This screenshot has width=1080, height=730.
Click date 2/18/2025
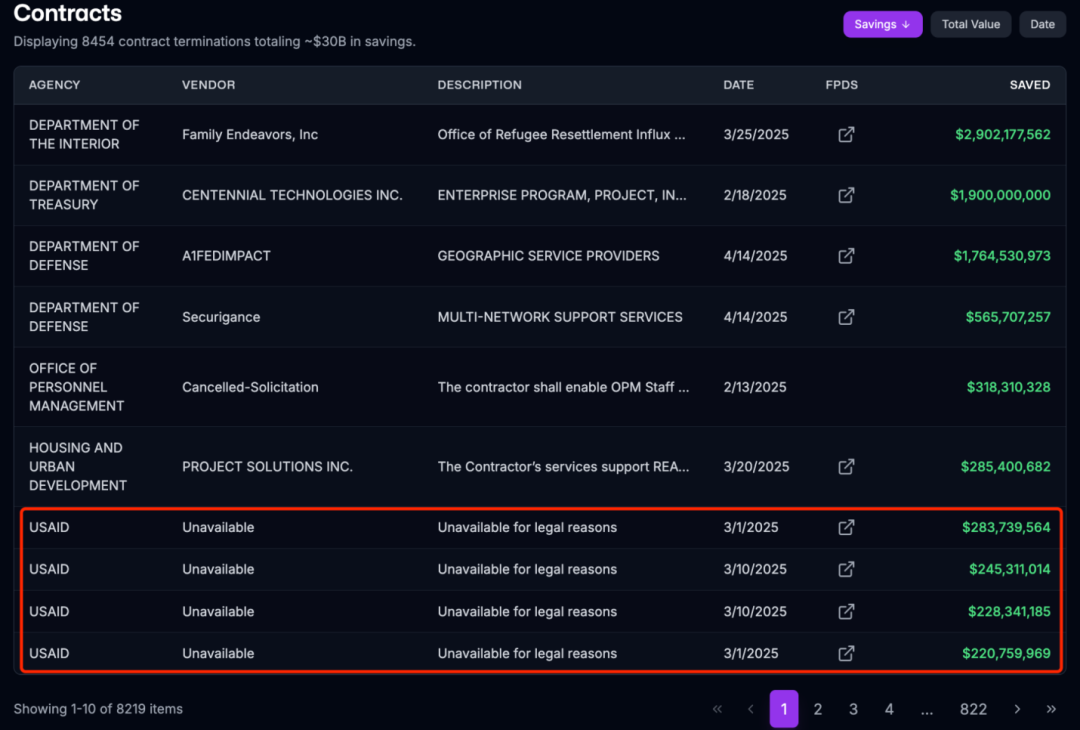point(755,195)
